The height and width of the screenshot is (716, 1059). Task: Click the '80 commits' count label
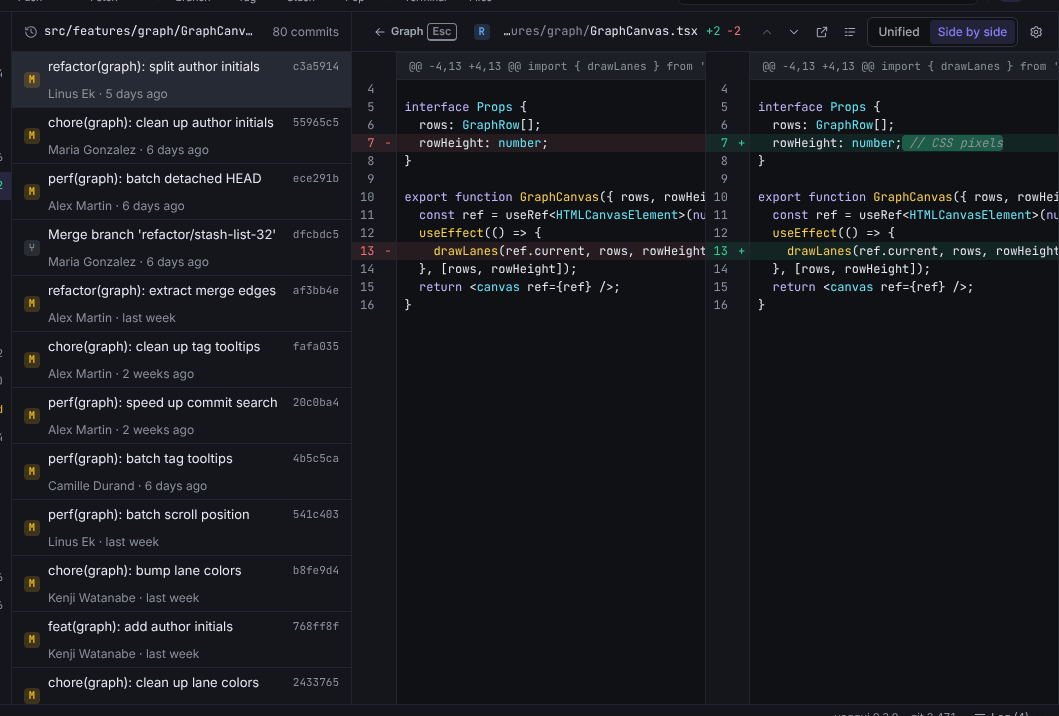click(x=305, y=32)
